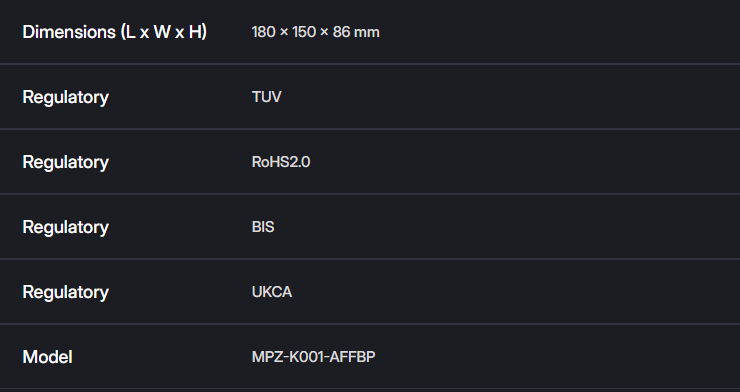Select the Dimensions (L x W x H) label
Image resolution: width=740 pixels, height=392 pixels.
115,32
